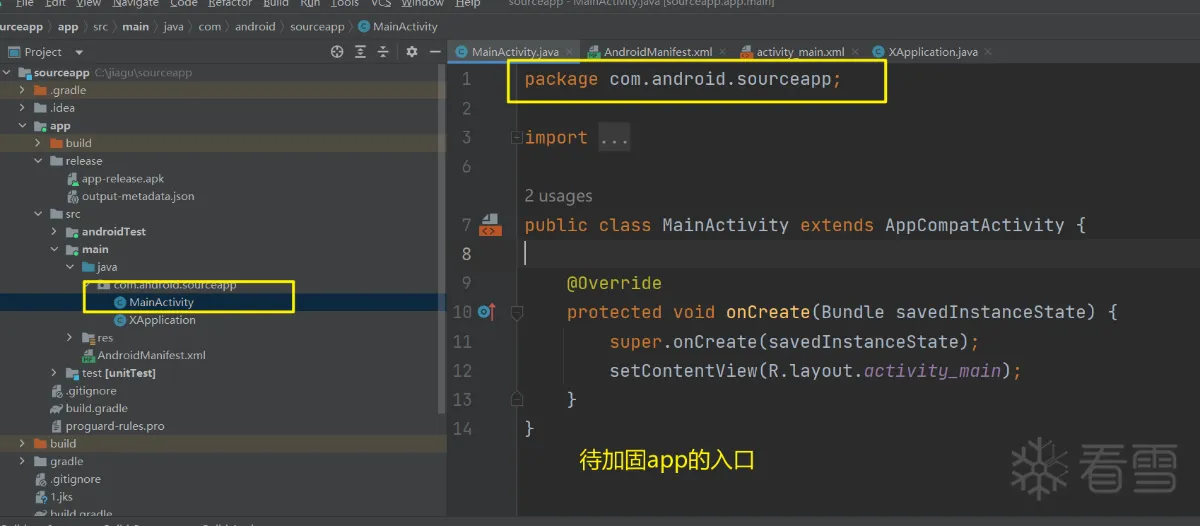Click the Project panel vertical scrollbar

click(442, 240)
